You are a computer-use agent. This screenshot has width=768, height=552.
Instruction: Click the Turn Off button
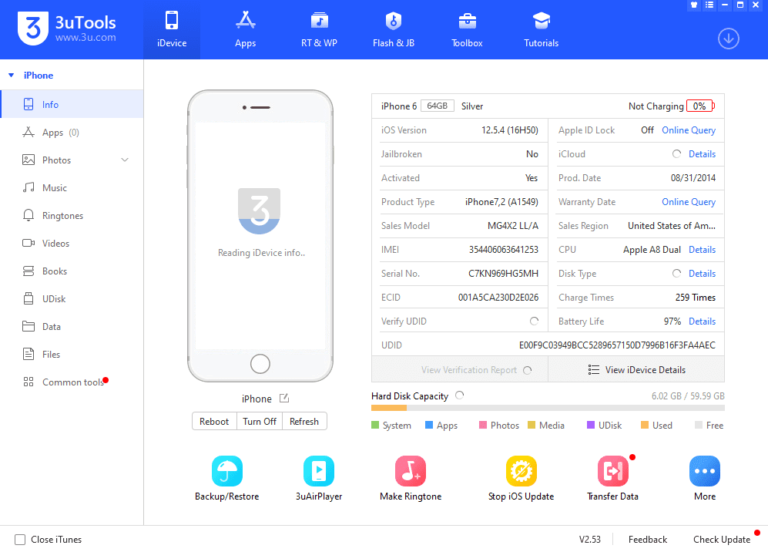(x=260, y=421)
